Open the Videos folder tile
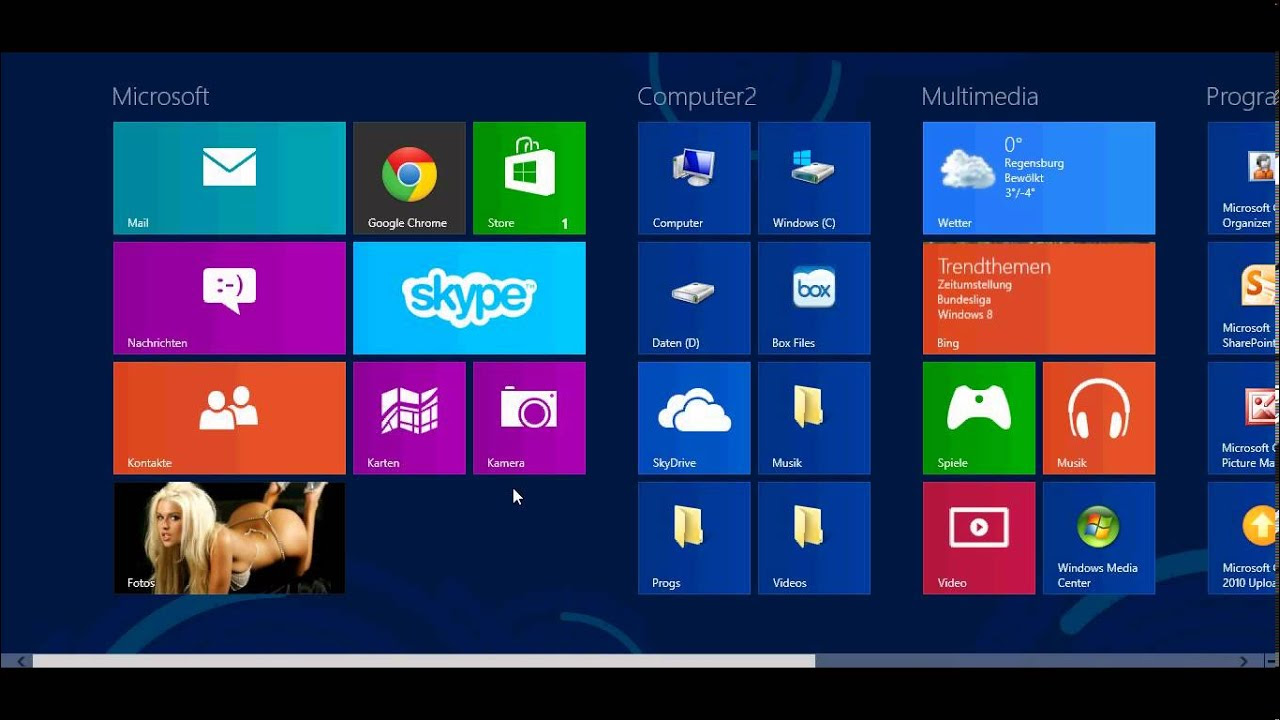 814,538
